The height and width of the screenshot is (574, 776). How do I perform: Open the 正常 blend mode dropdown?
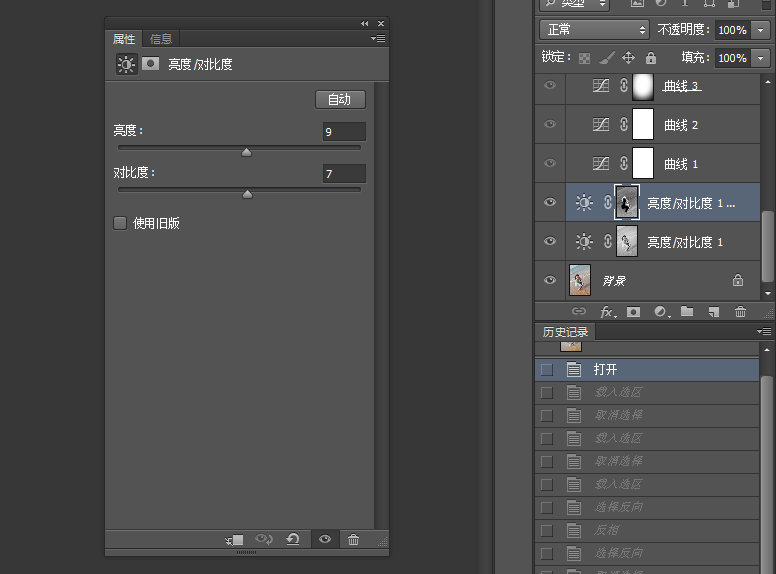click(594, 30)
